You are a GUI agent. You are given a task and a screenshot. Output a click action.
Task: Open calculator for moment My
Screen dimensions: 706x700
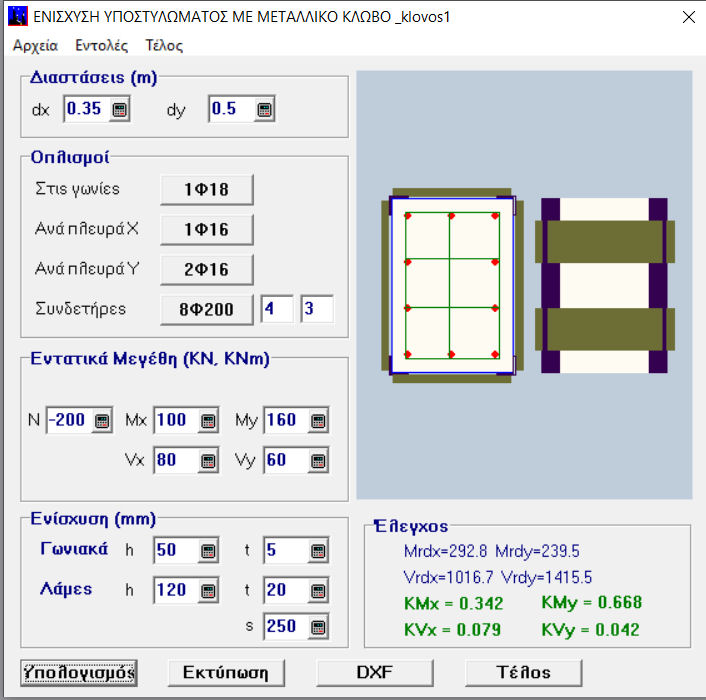pos(318,421)
